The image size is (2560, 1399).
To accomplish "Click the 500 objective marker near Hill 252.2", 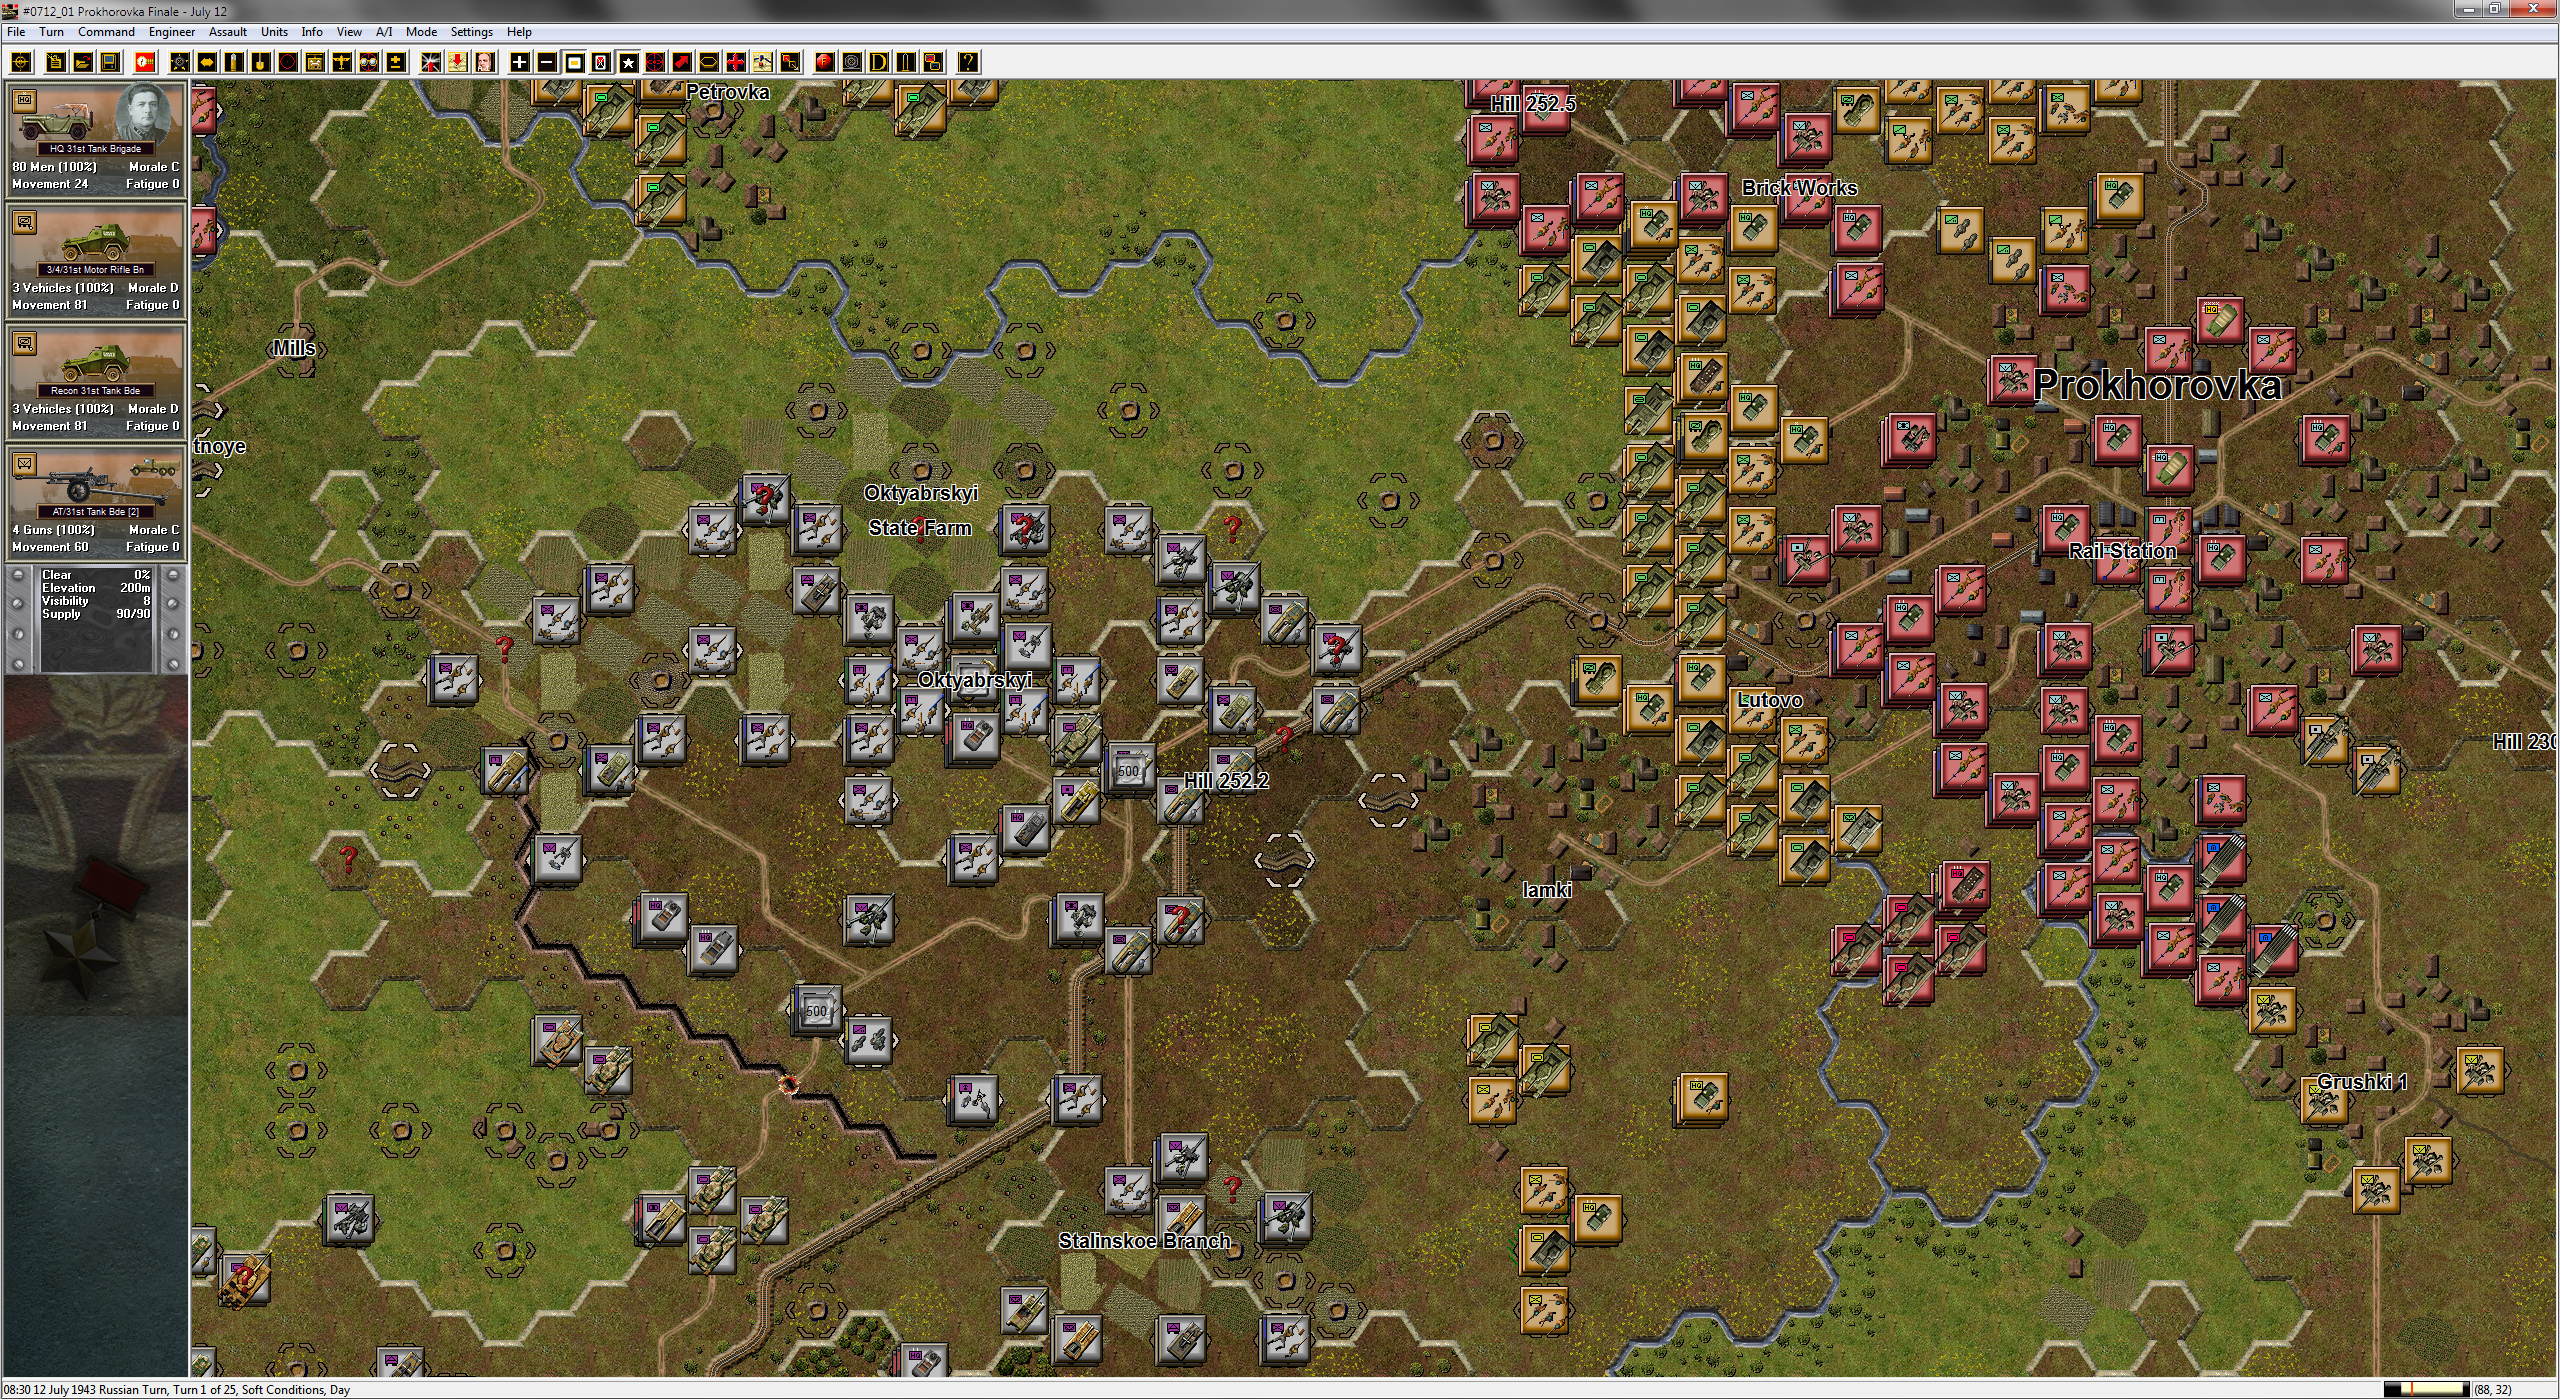I will click(x=1128, y=771).
